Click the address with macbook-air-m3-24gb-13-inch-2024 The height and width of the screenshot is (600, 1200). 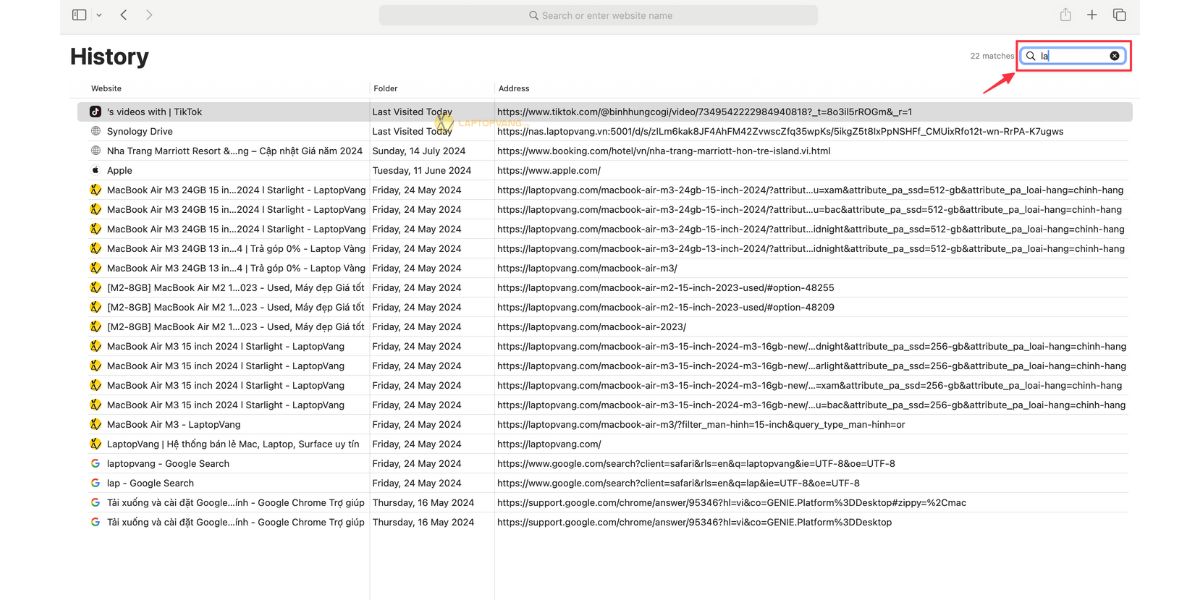click(x=811, y=249)
